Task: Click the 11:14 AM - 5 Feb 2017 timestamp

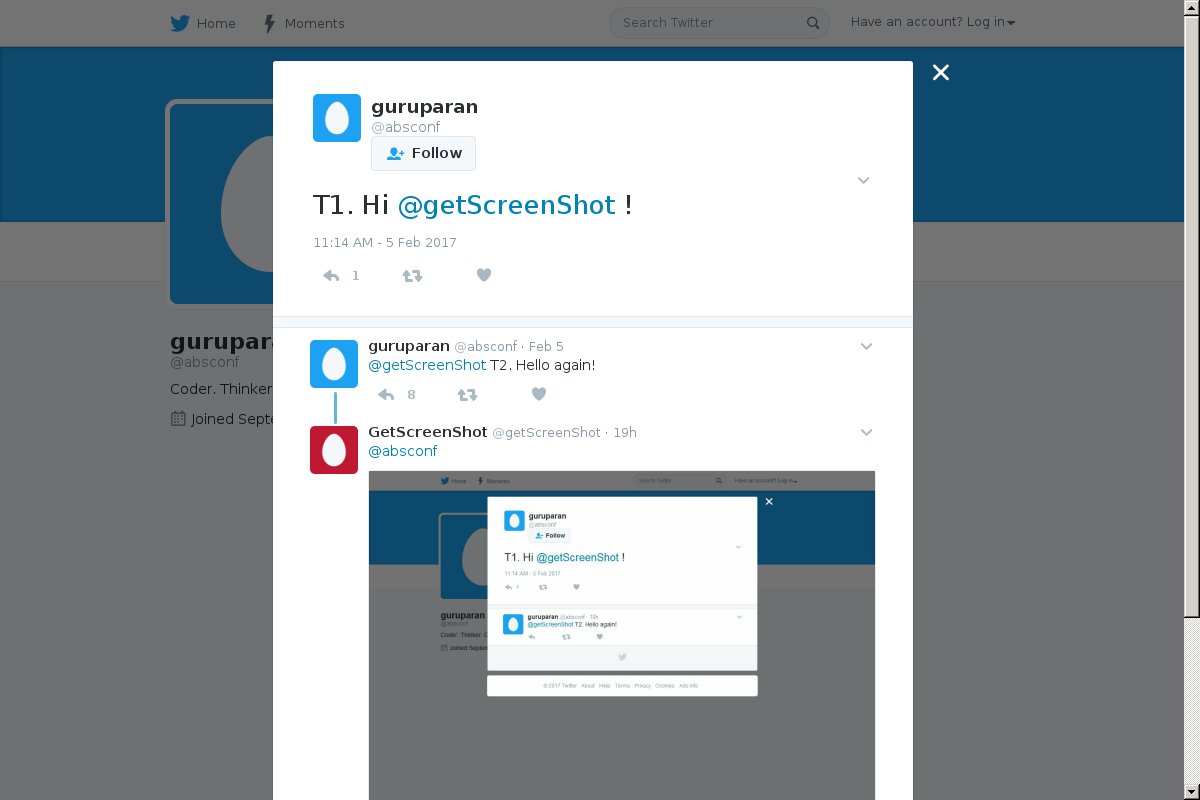Action: (385, 243)
